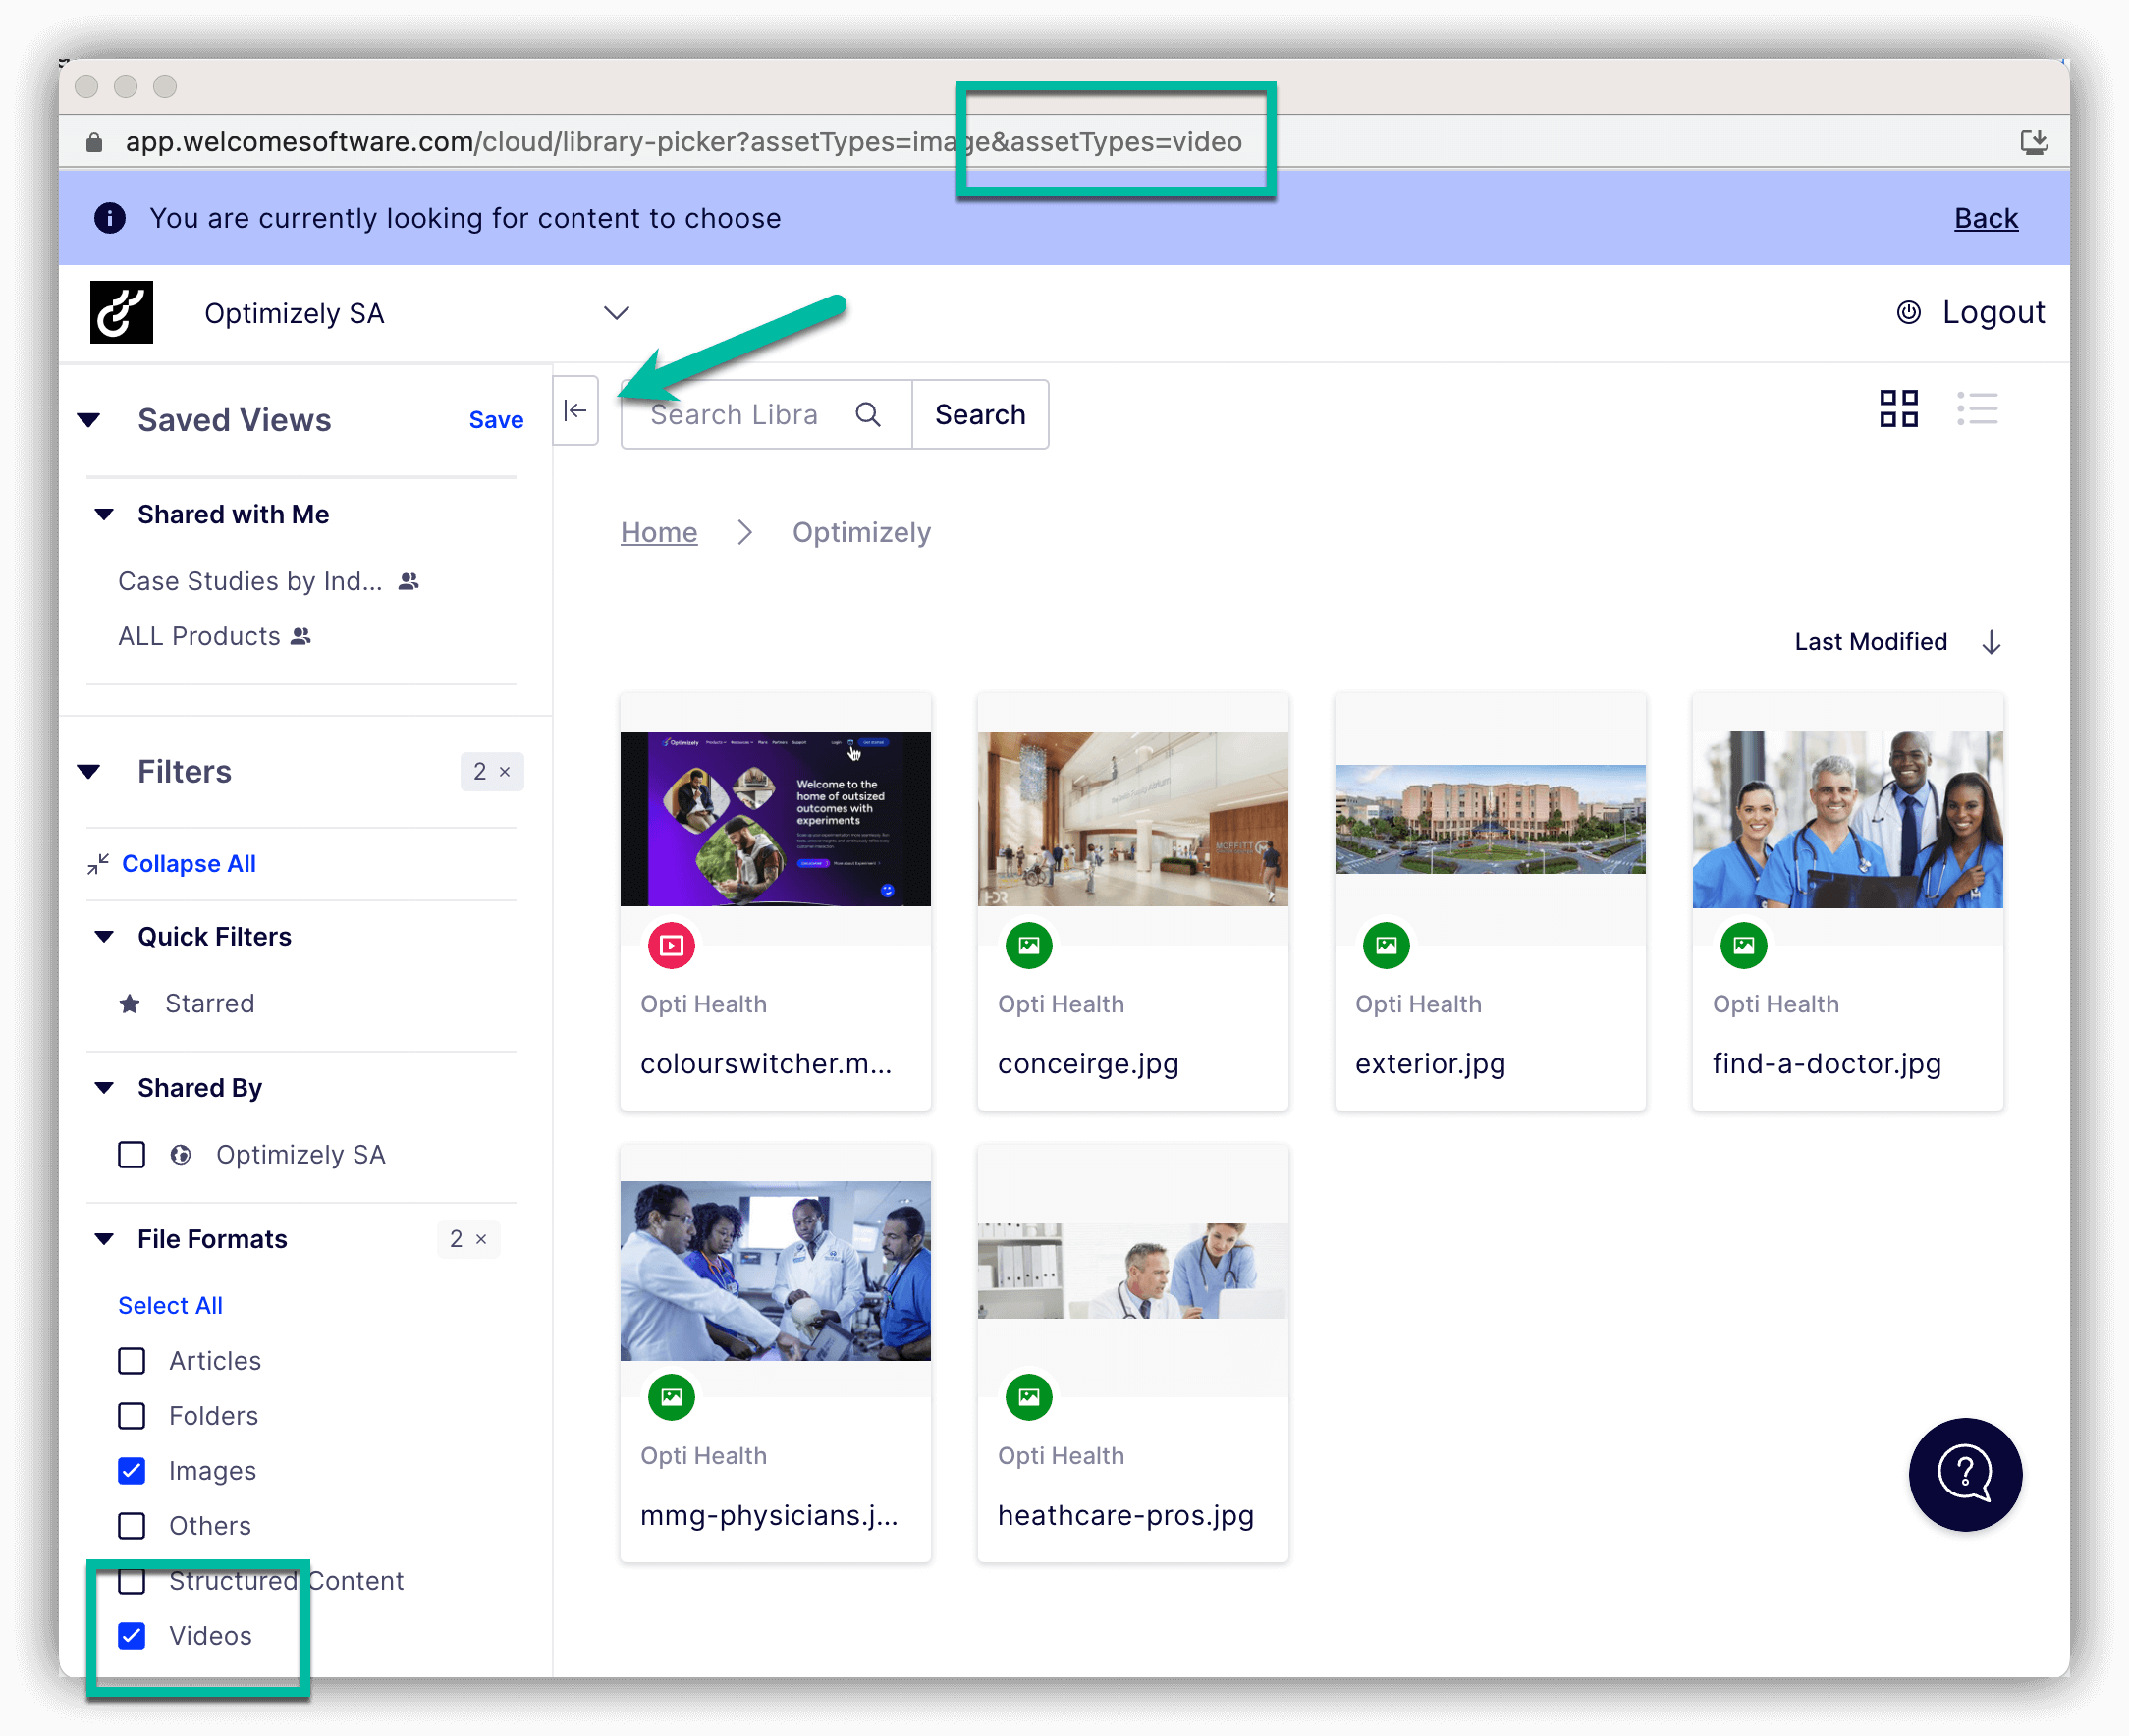Check the Articles file format

coord(131,1361)
